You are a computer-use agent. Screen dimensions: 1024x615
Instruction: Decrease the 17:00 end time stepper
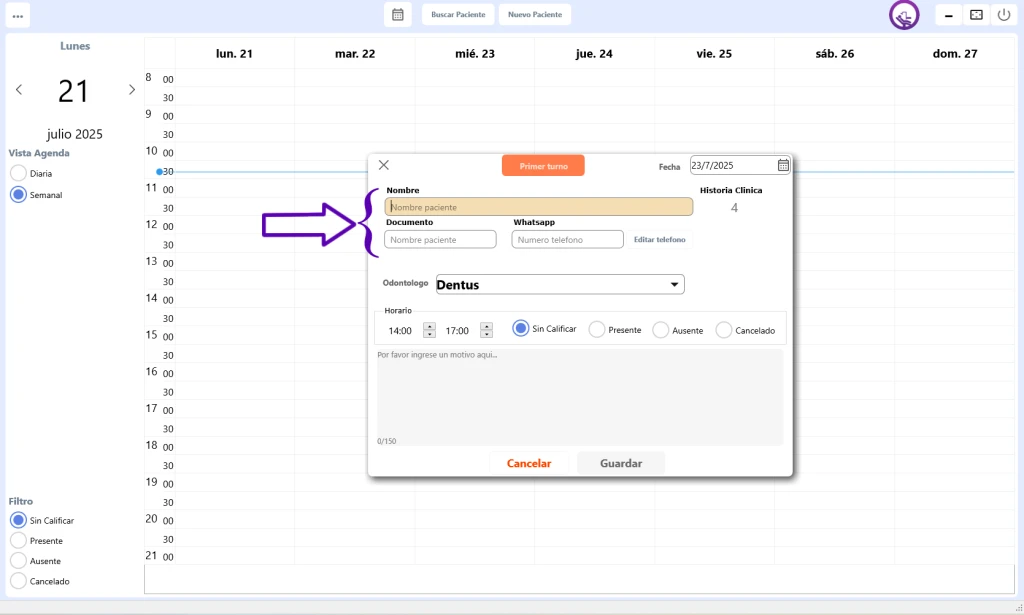point(486,334)
